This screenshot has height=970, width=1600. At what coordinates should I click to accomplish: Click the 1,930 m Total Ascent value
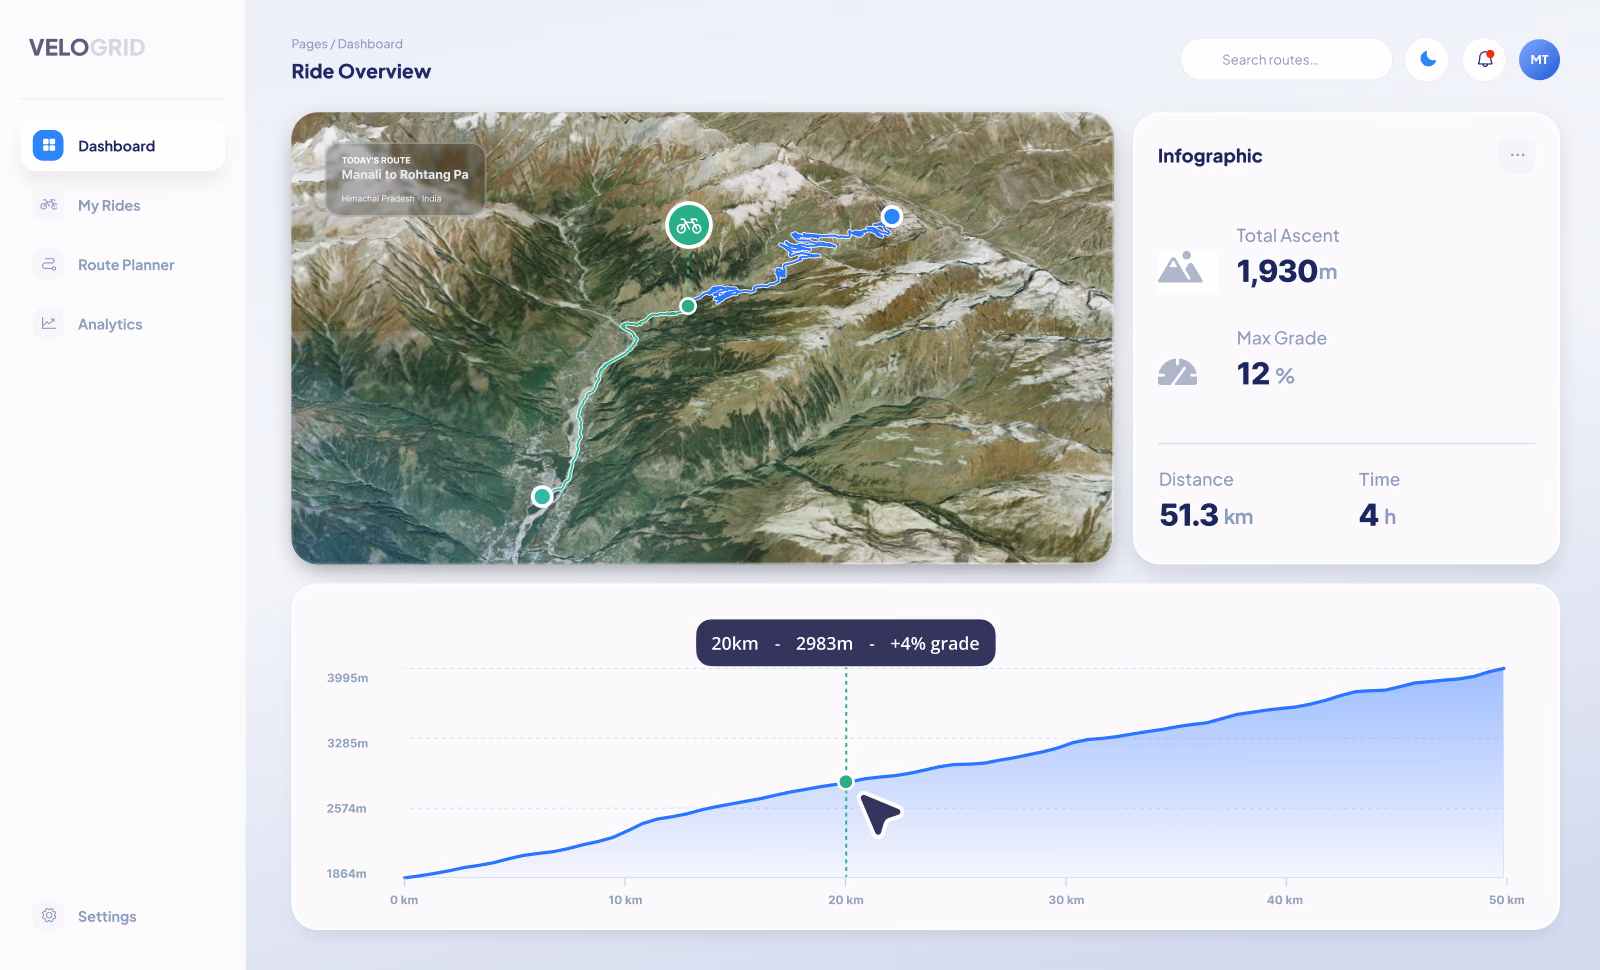(1287, 271)
